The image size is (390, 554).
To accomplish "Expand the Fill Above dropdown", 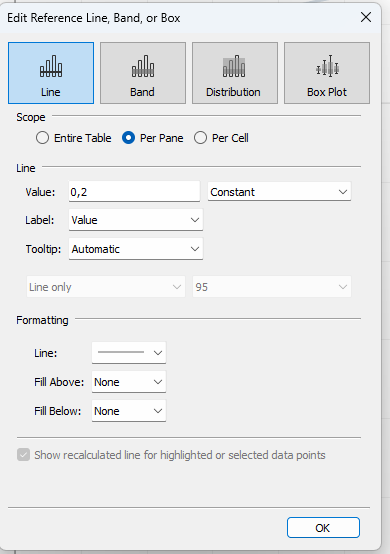I will (129, 382).
